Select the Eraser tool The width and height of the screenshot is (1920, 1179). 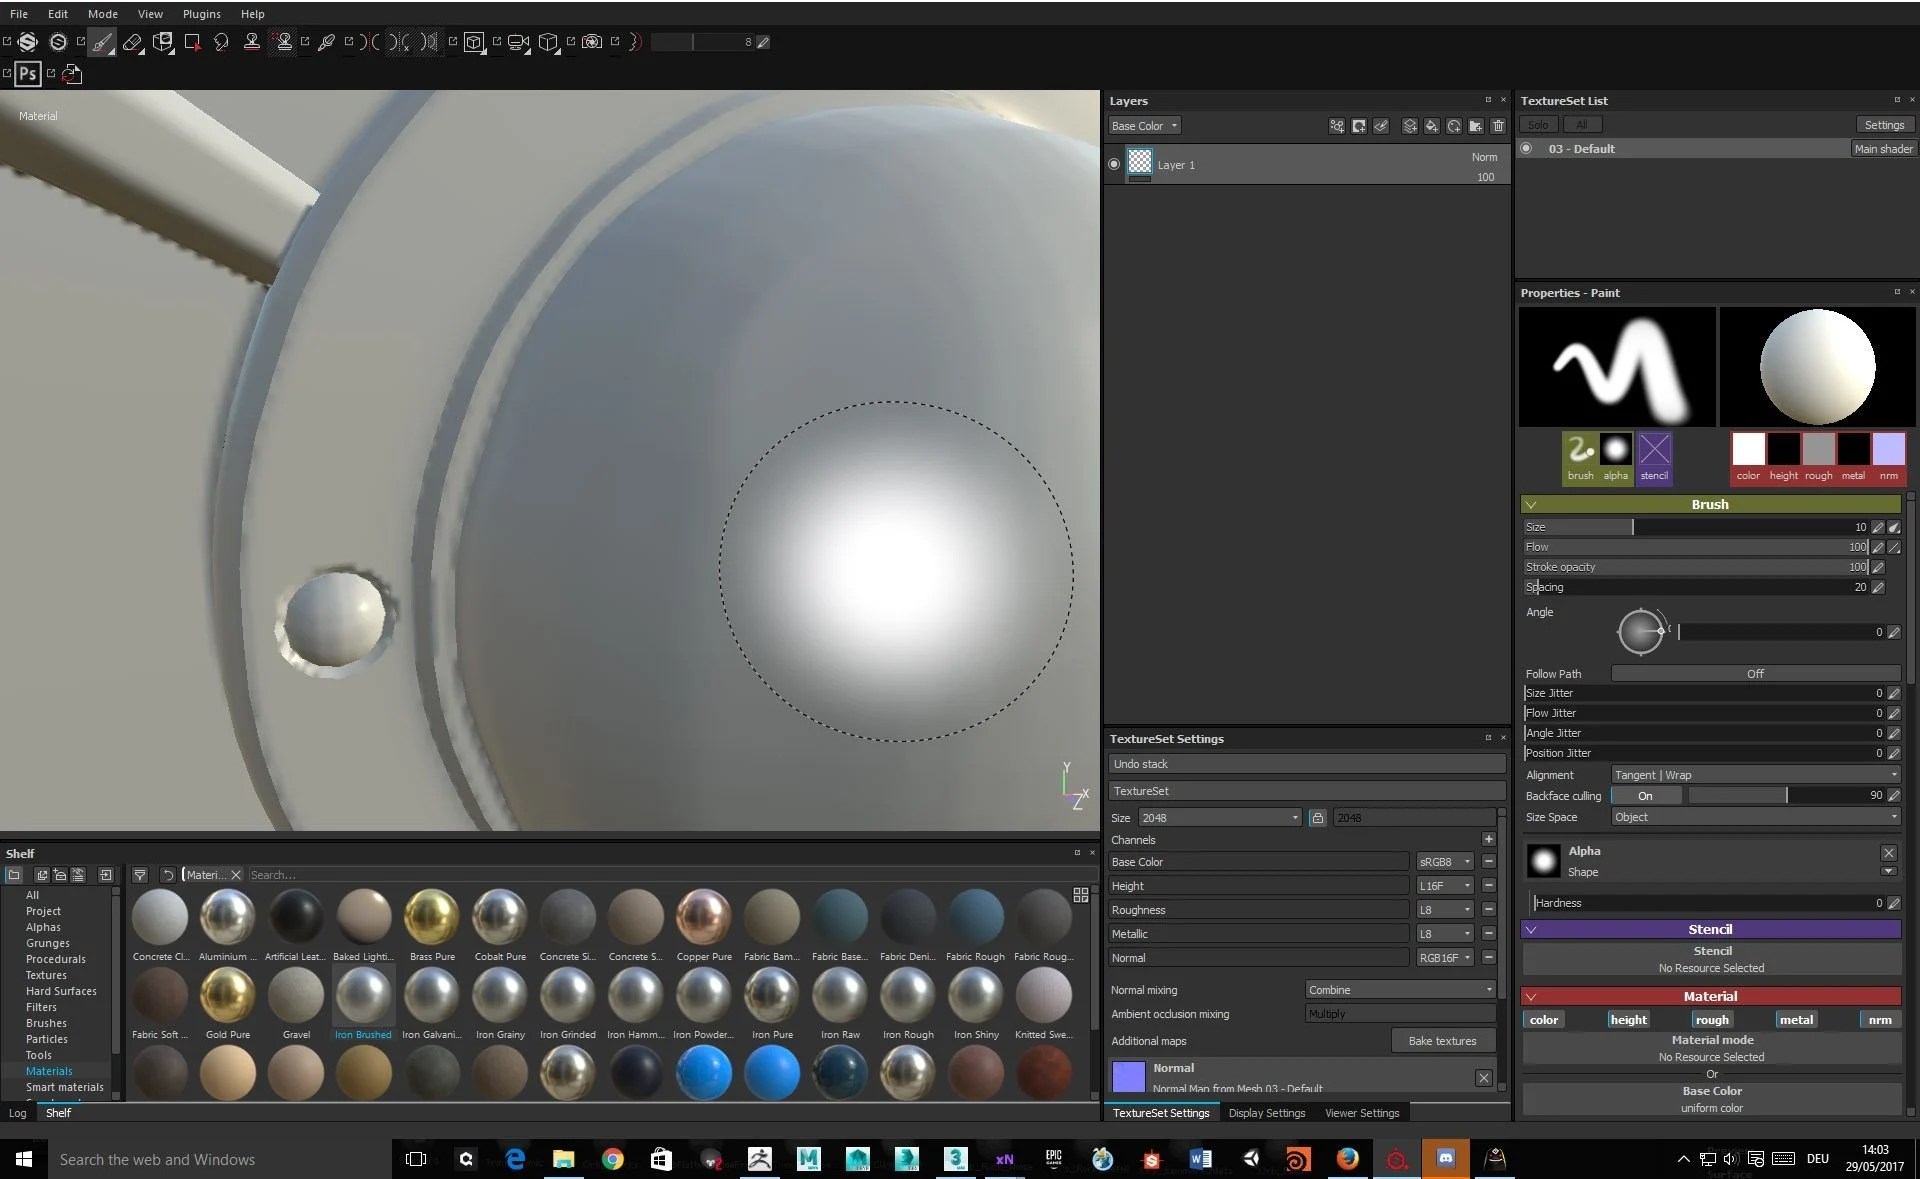[x=132, y=42]
